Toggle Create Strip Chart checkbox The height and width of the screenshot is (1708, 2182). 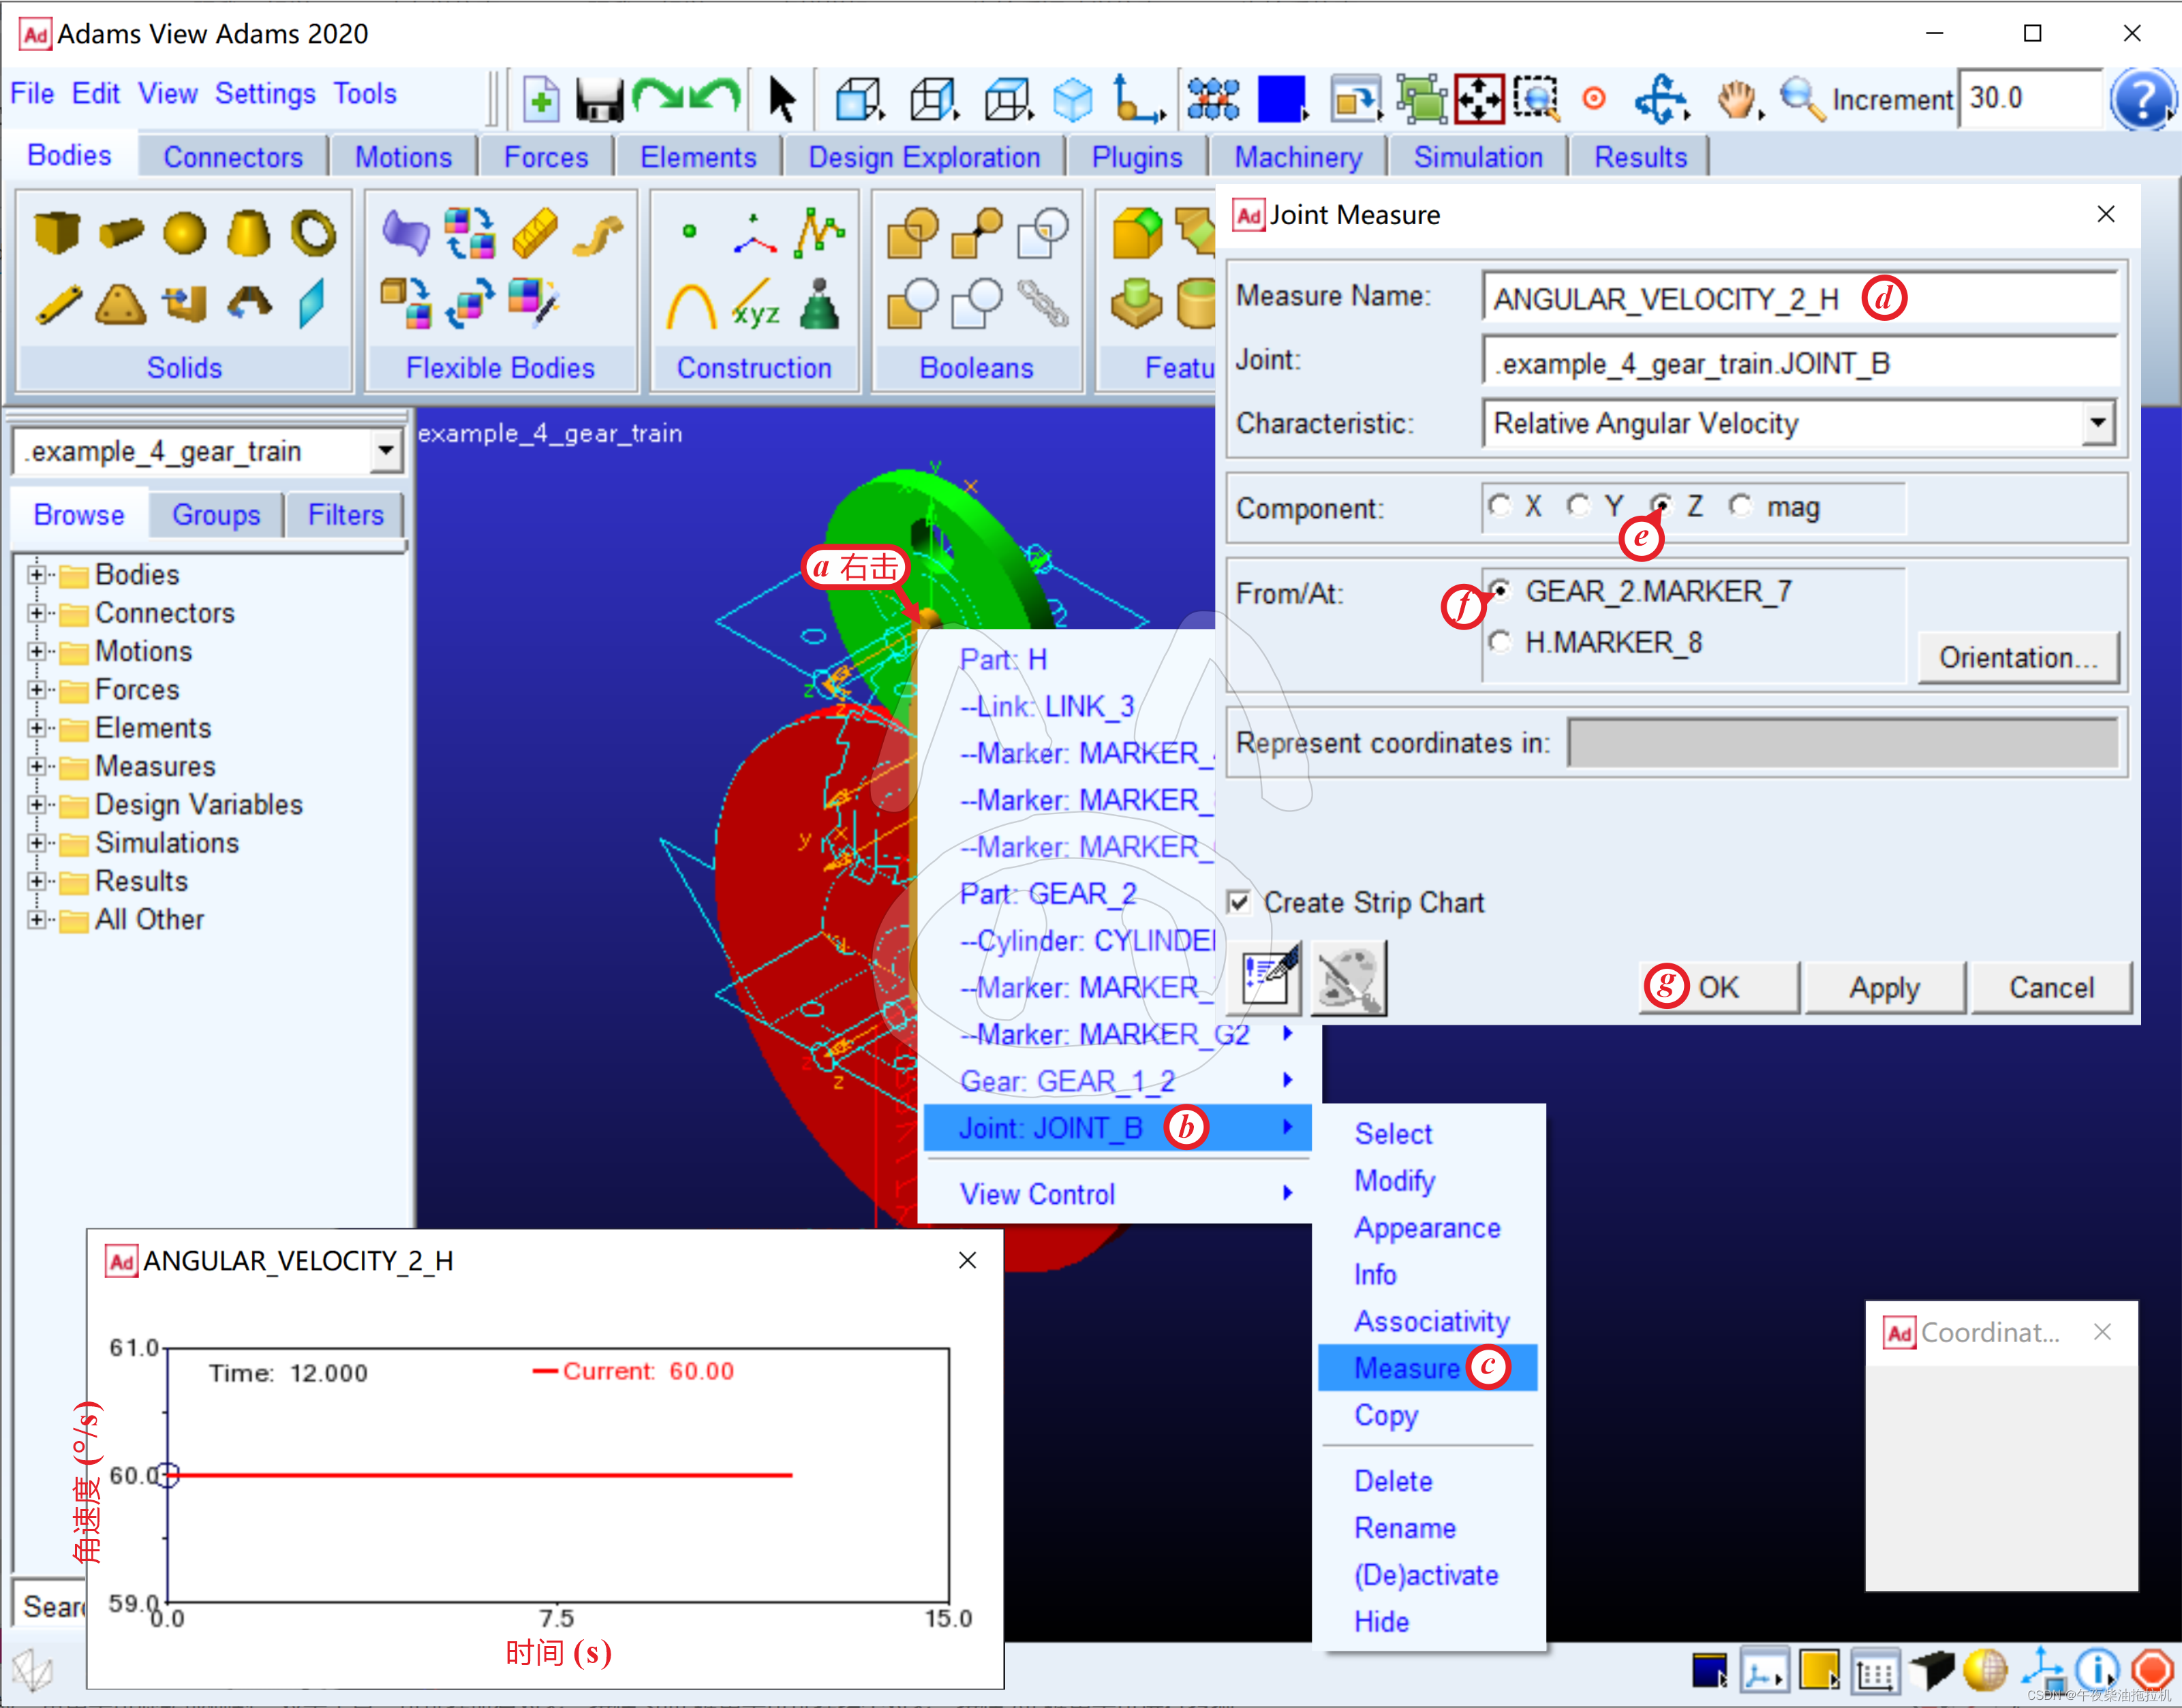(1239, 902)
